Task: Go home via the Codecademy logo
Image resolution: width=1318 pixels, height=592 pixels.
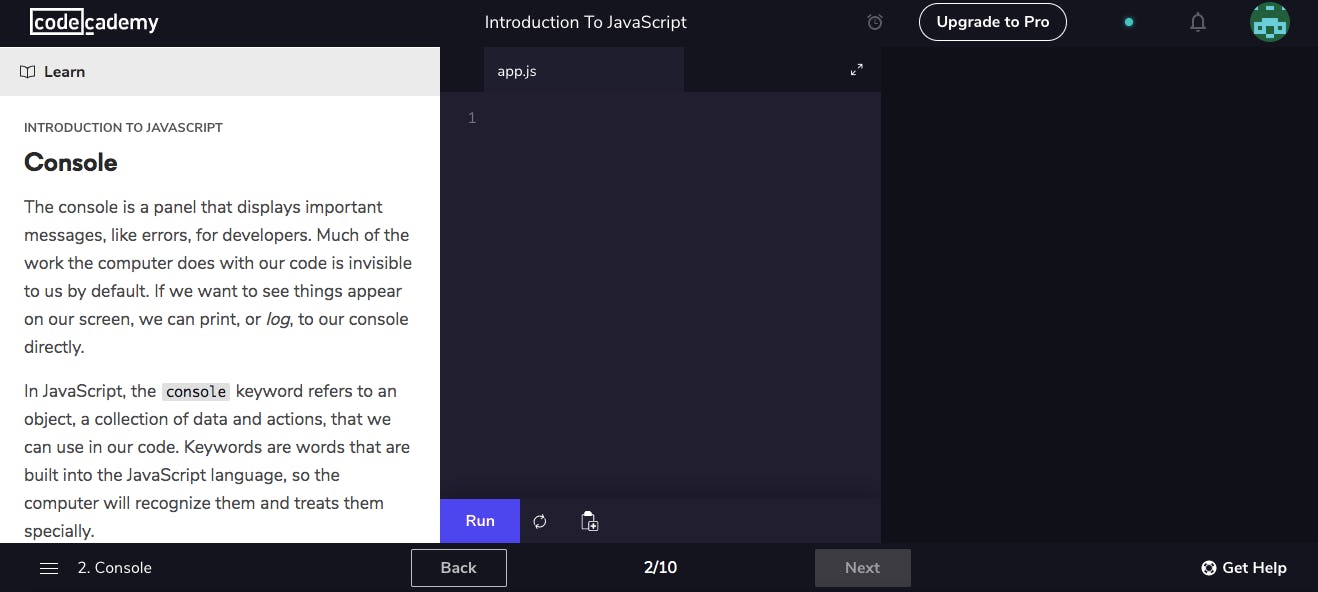Action: [93, 21]
